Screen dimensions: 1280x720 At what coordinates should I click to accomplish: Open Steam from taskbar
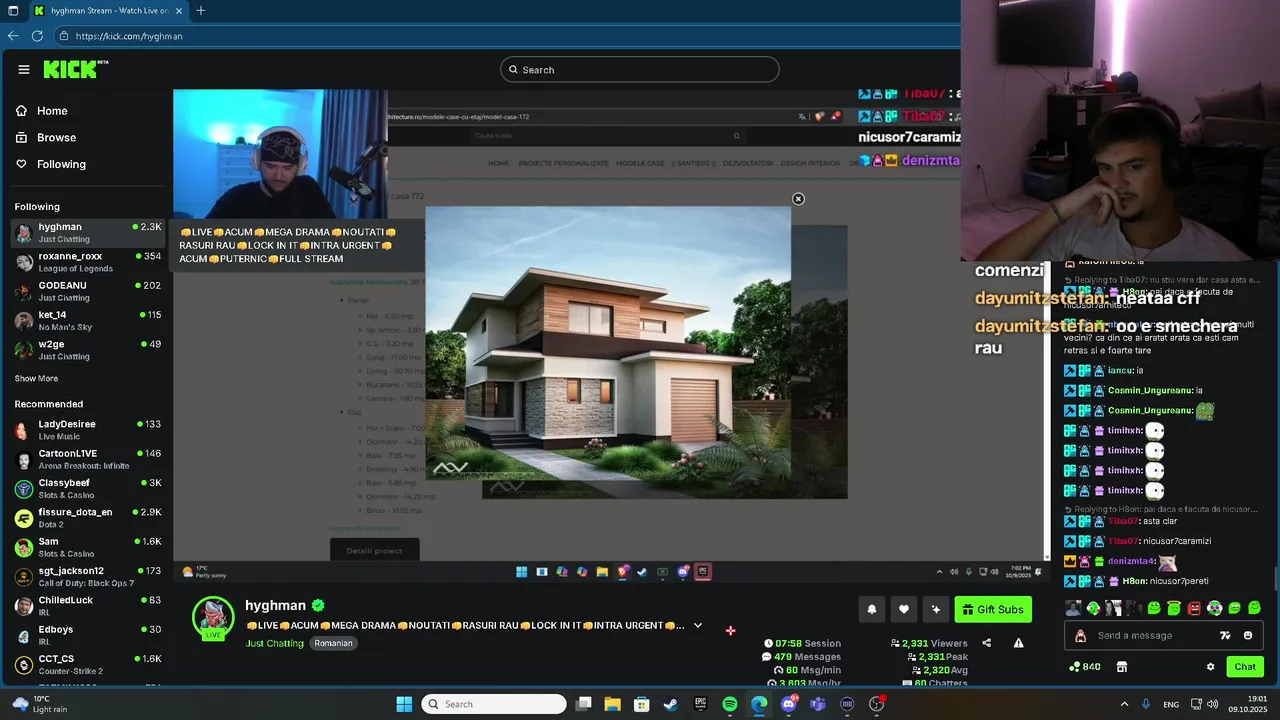(671, 704)
